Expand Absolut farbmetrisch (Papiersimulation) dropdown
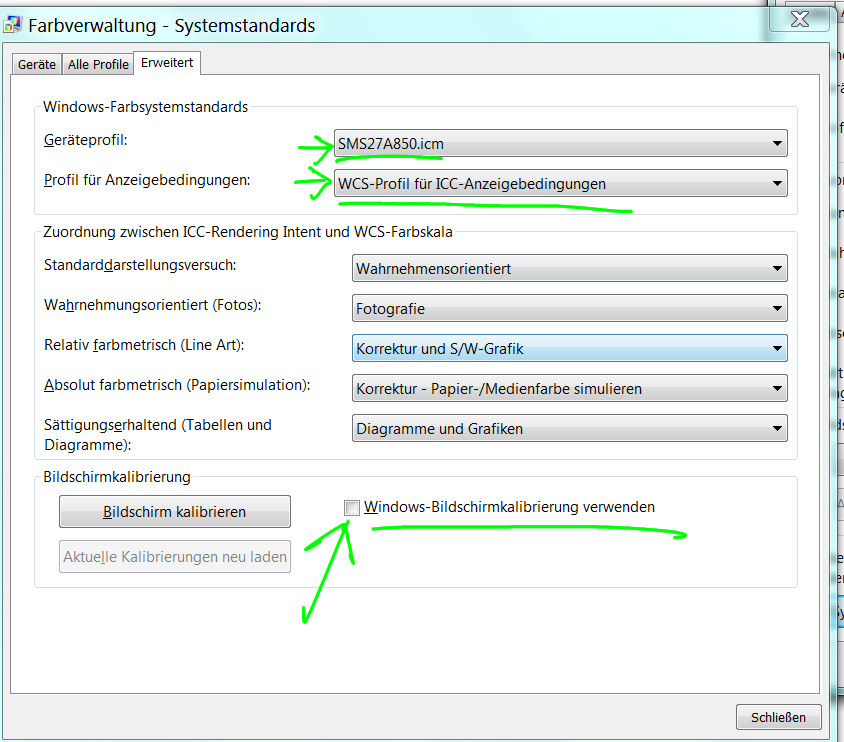Viewport: 844px width, 742px height. [x=570, y=389]
